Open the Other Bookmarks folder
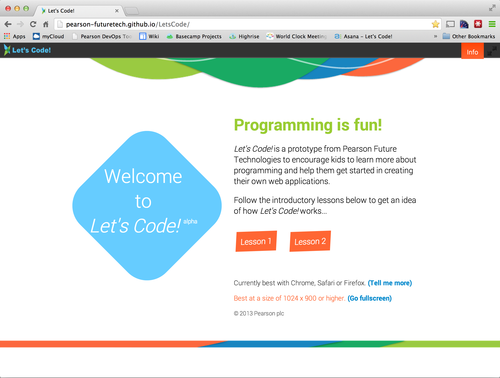 [469, 36]
